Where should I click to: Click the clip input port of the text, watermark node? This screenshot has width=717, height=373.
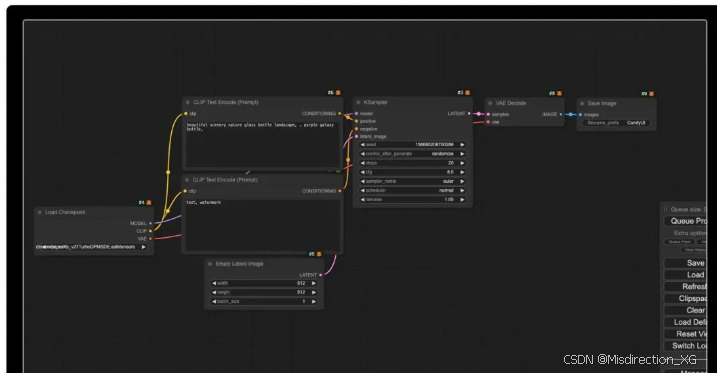(x=185, y=191)
